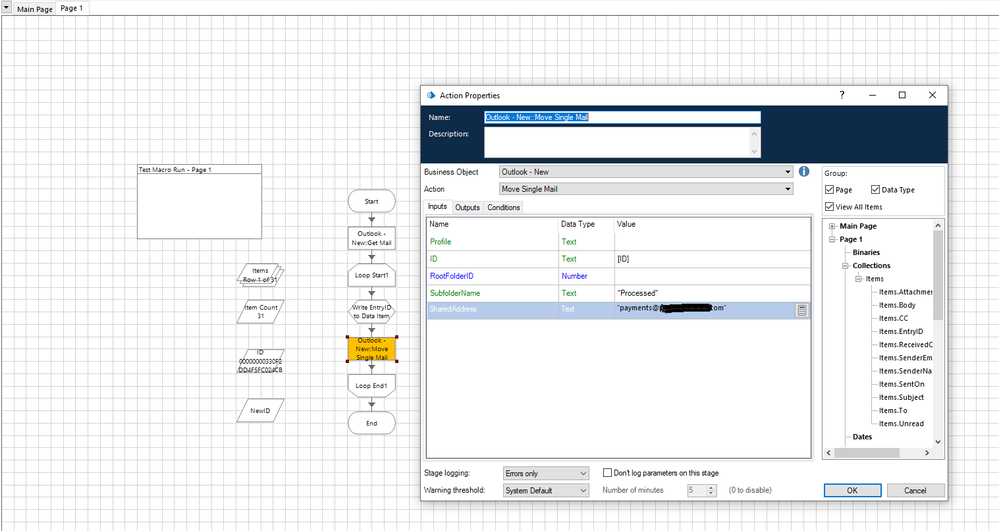The height and width of the screenshot is (531, 999).
Task: Click the Cancel button
Action: [914, 490]
